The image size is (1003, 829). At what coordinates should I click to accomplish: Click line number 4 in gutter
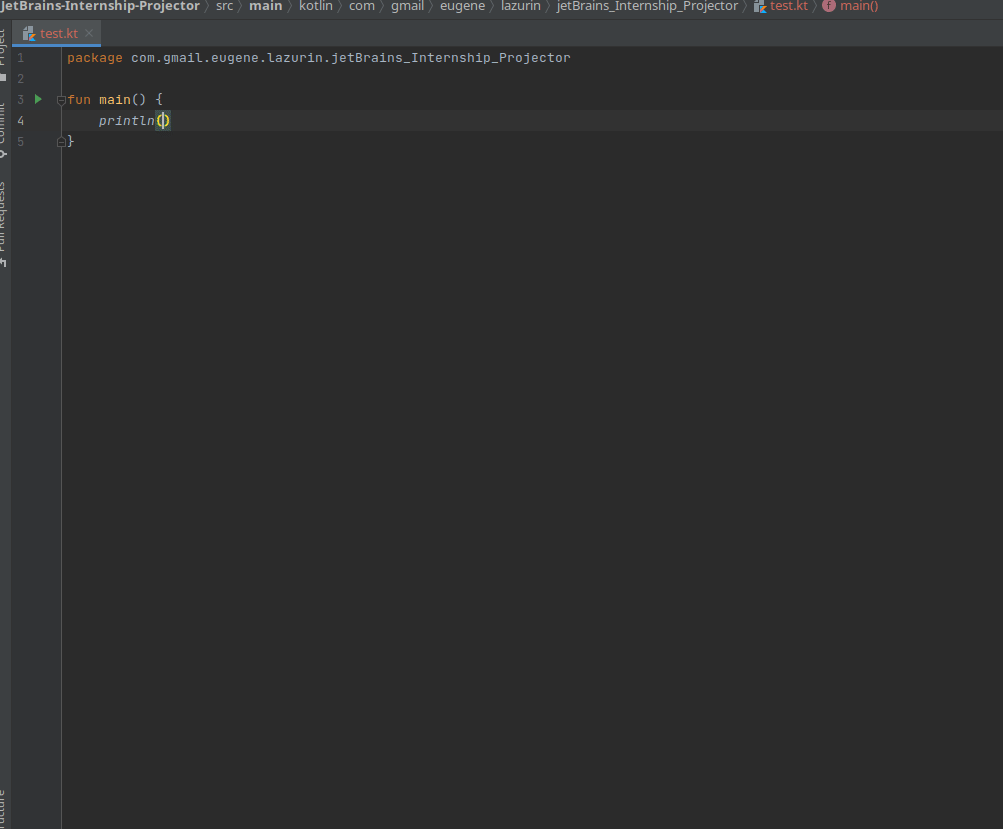tap(20, 120)
